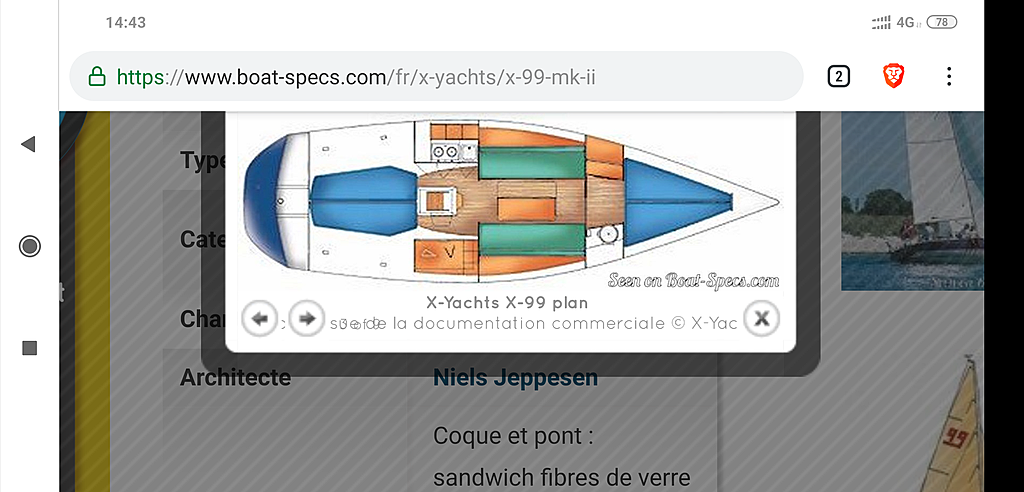The height and width of the screenshot is (492, 1024).
Task: Open the sailboat photo thumbnail on the right
Action: coord(912,200)
